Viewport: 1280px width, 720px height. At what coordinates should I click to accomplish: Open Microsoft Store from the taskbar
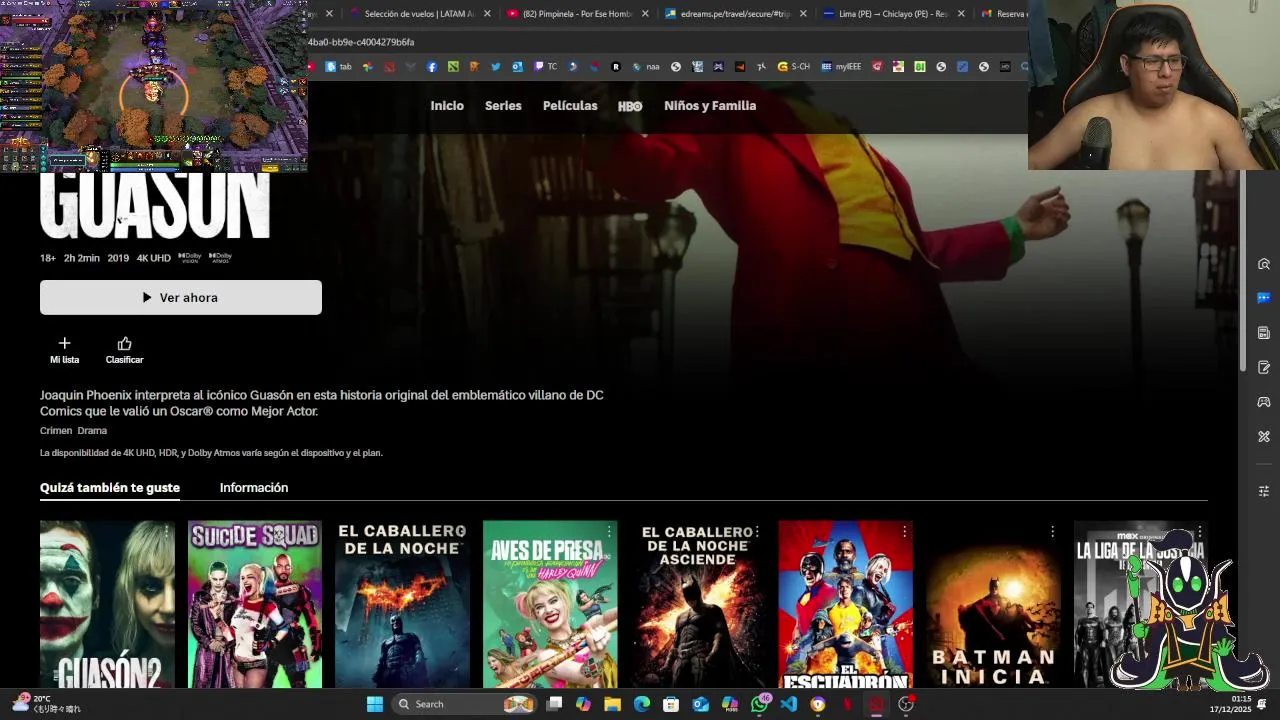[x=671, y=704]
